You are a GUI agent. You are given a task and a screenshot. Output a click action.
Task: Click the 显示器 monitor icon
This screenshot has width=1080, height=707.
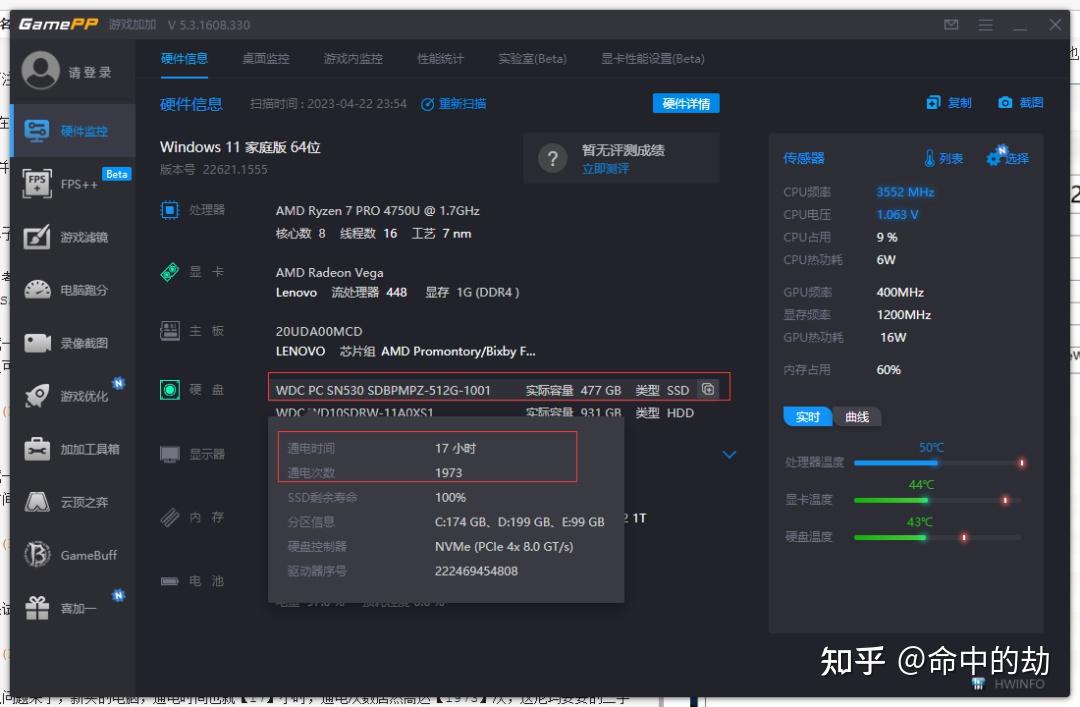point(169,454)
